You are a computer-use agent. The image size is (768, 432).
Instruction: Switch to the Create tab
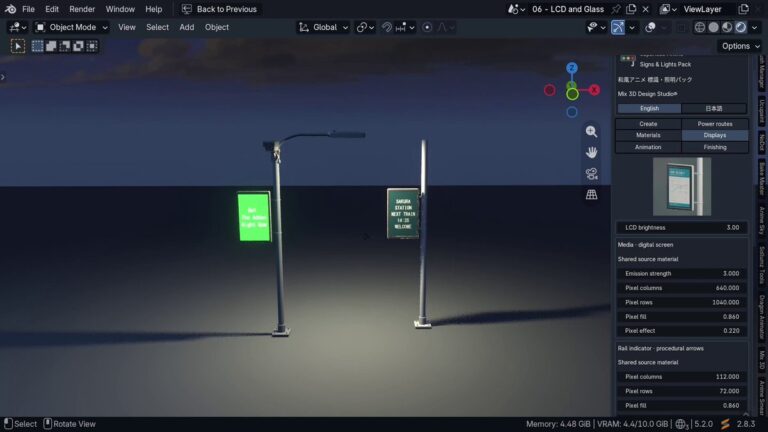[648, 124]
